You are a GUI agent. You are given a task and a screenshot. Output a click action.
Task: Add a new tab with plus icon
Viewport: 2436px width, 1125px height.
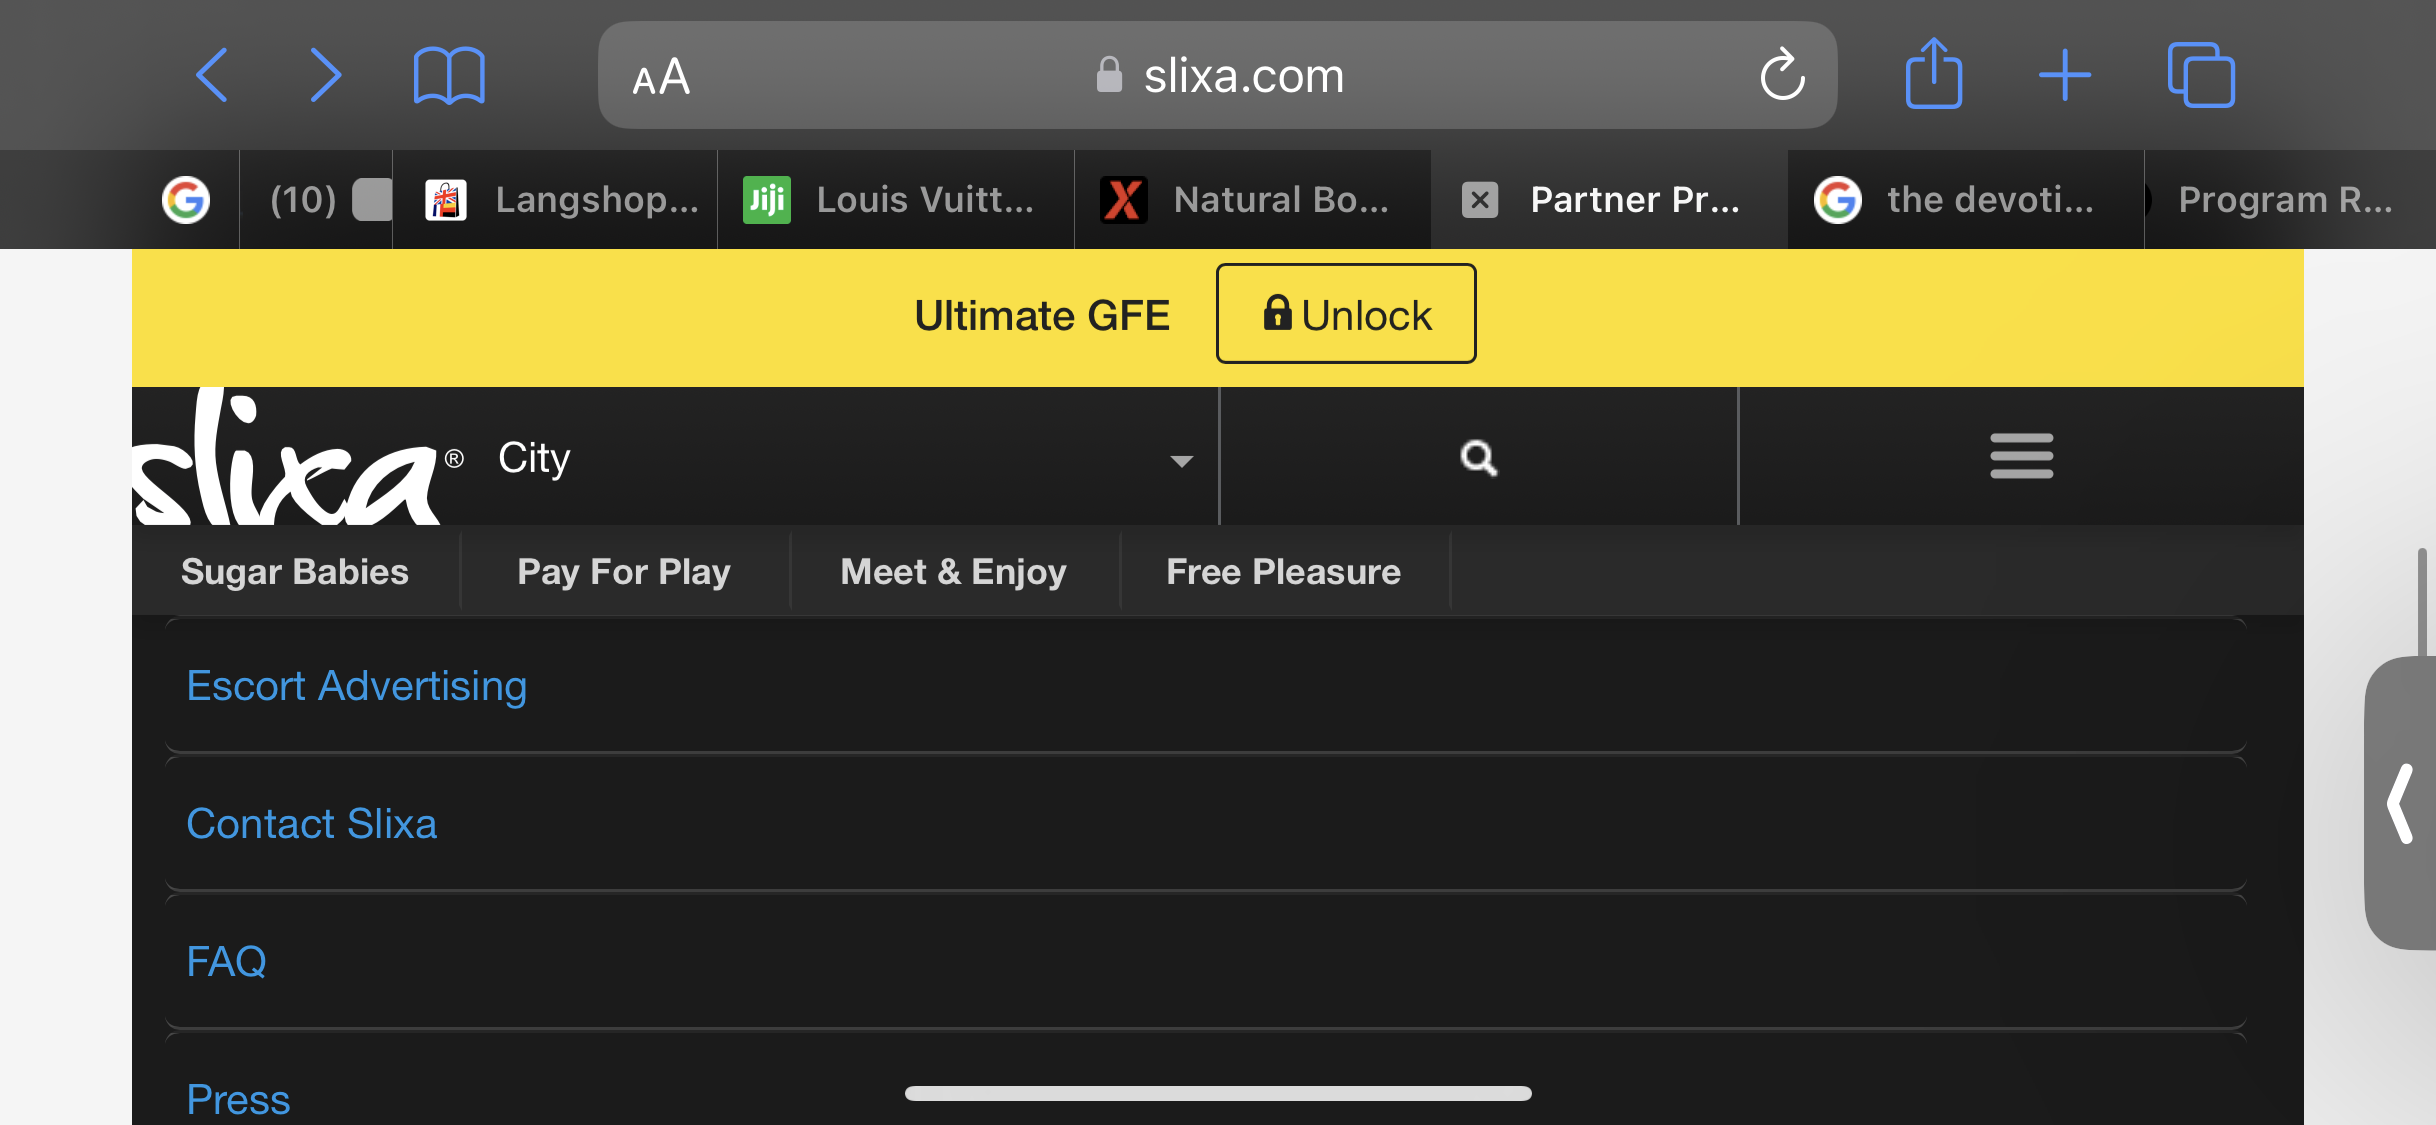pyautogui.click(x=2065, y=75)
